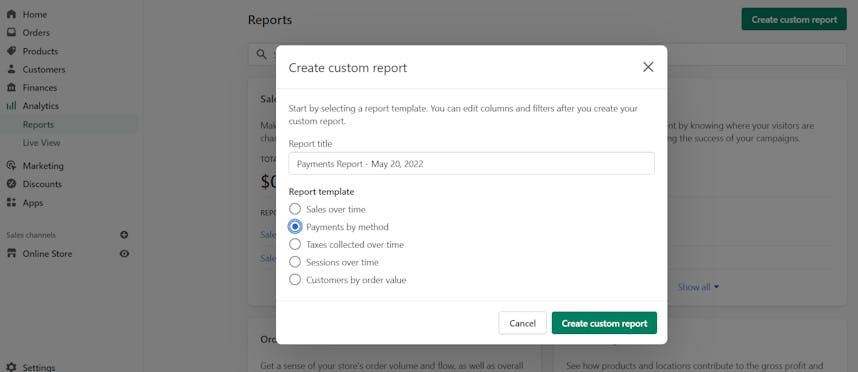Choose Sessions over time template
Viewport: 858px width, 372px height.
(295, 262)
